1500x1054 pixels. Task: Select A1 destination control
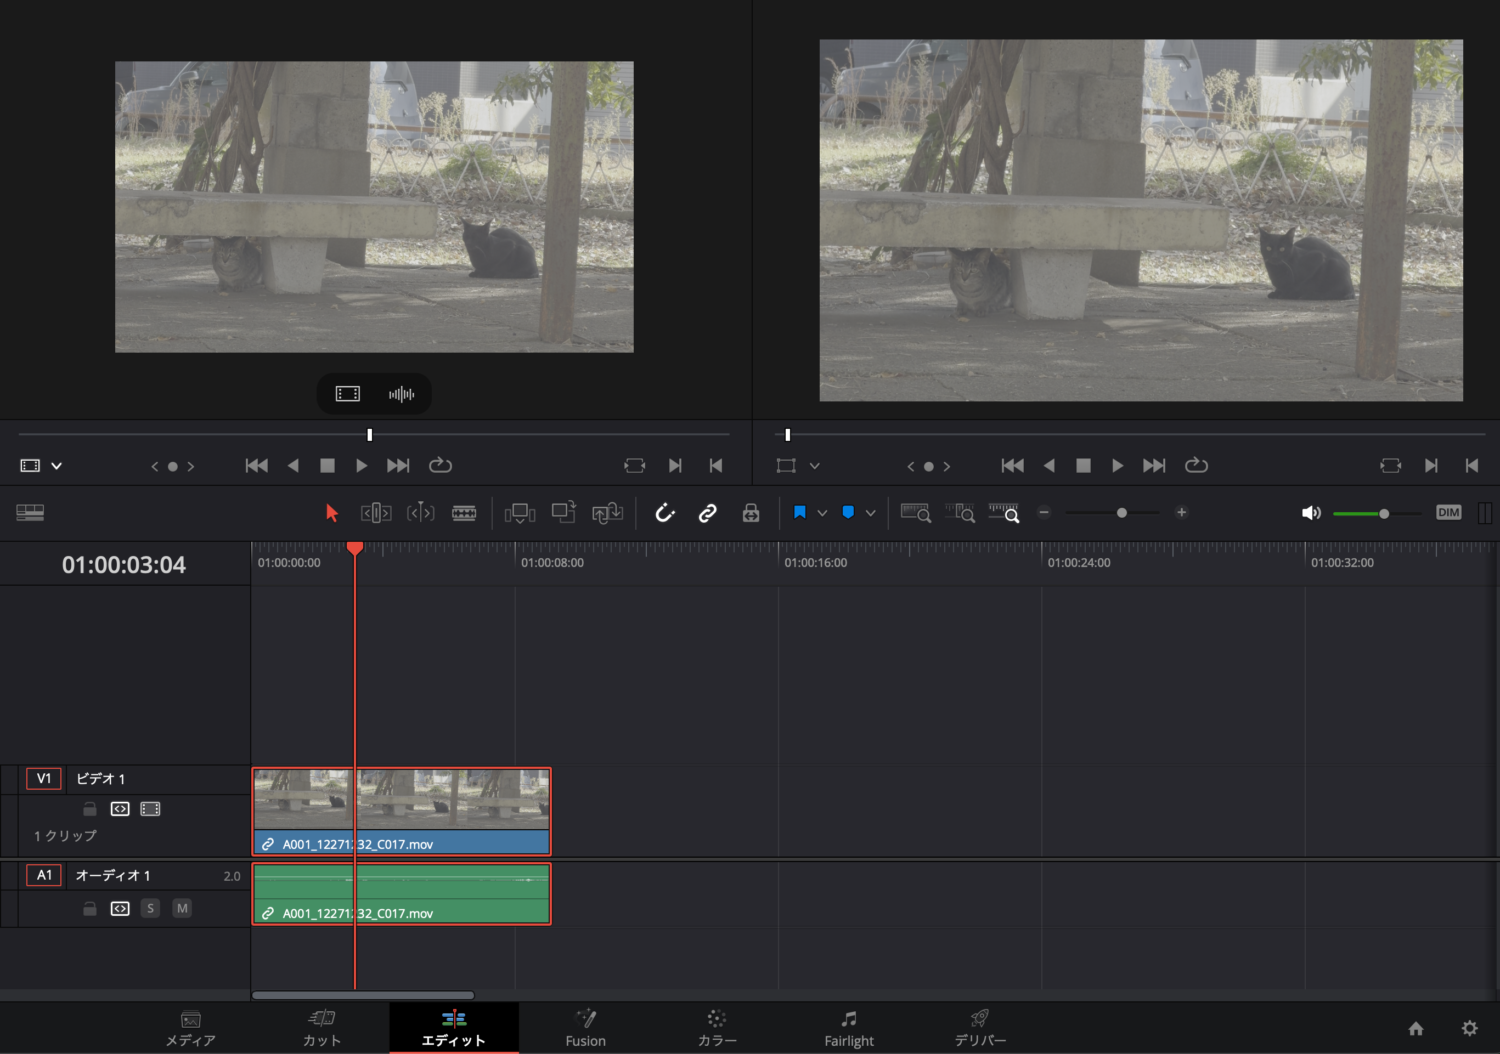point(44,876)
